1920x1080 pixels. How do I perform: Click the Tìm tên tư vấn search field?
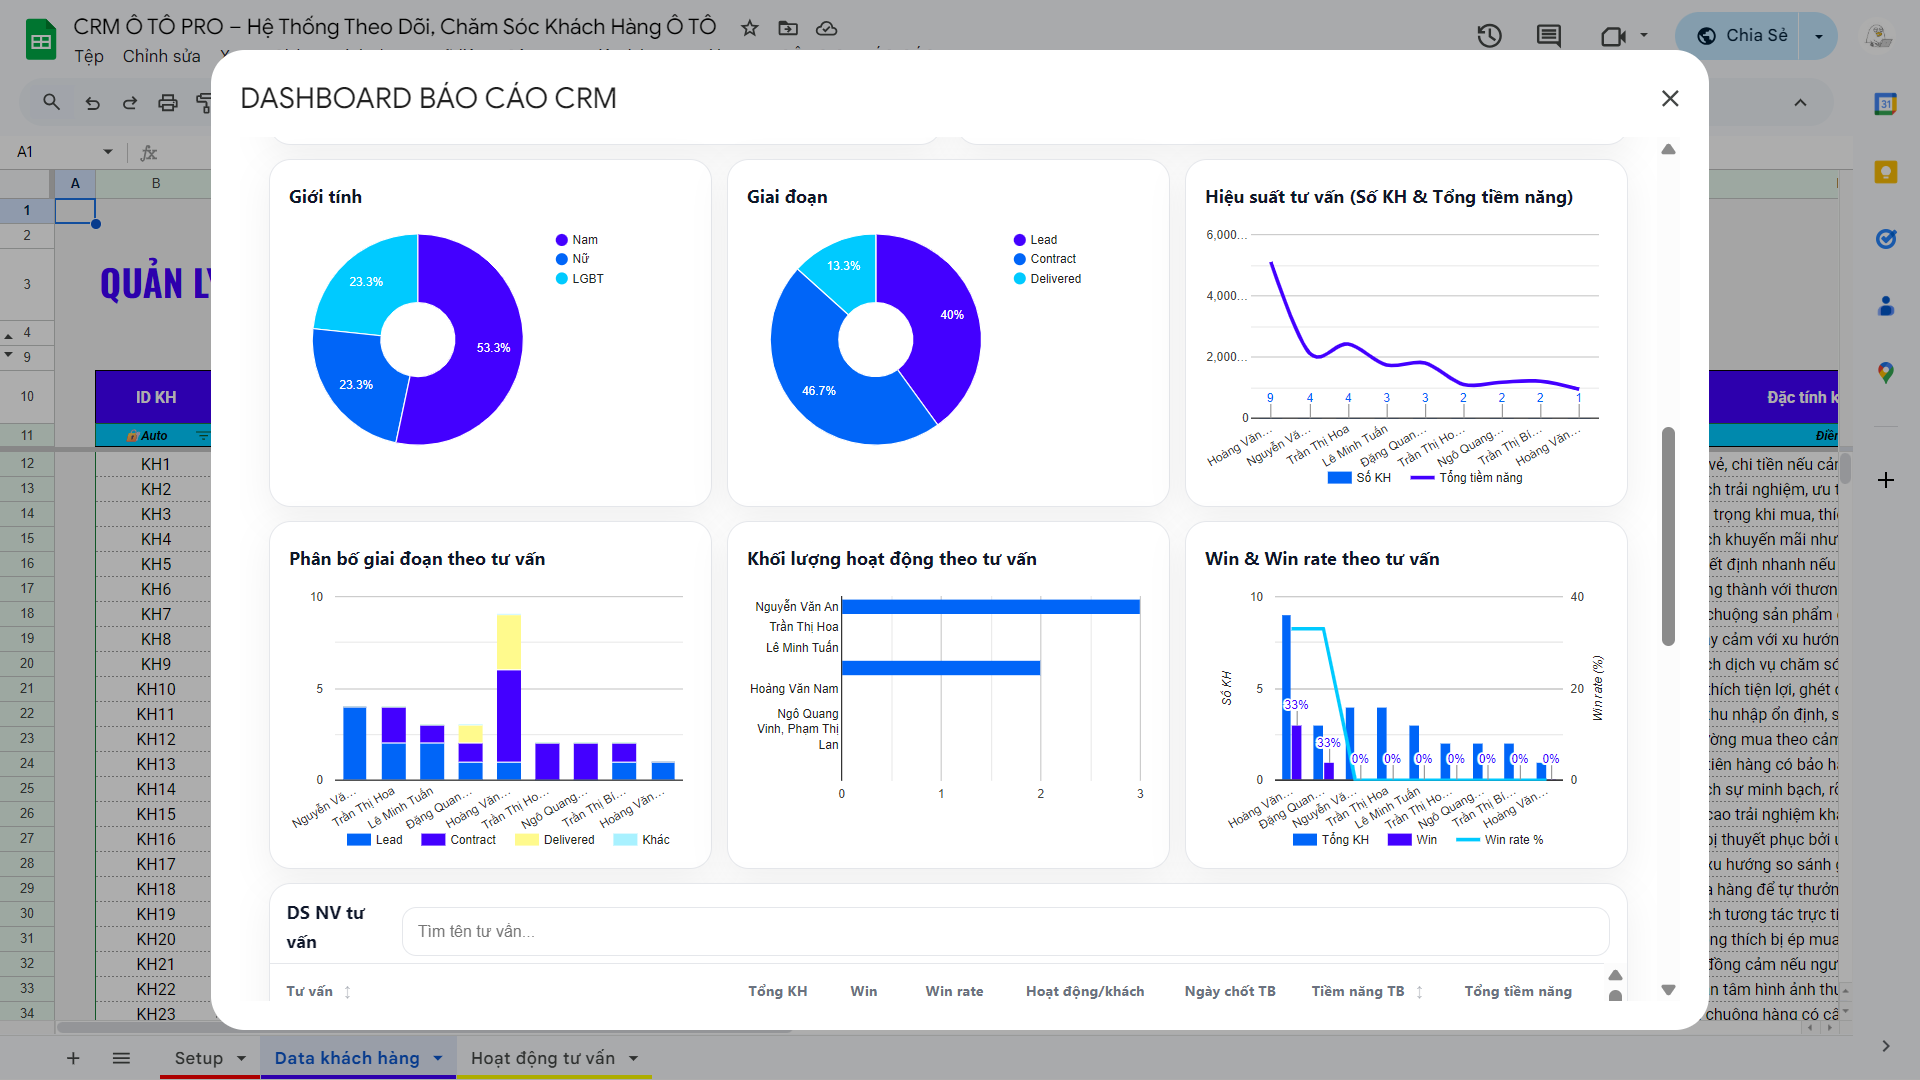(x=1004, y=931)
